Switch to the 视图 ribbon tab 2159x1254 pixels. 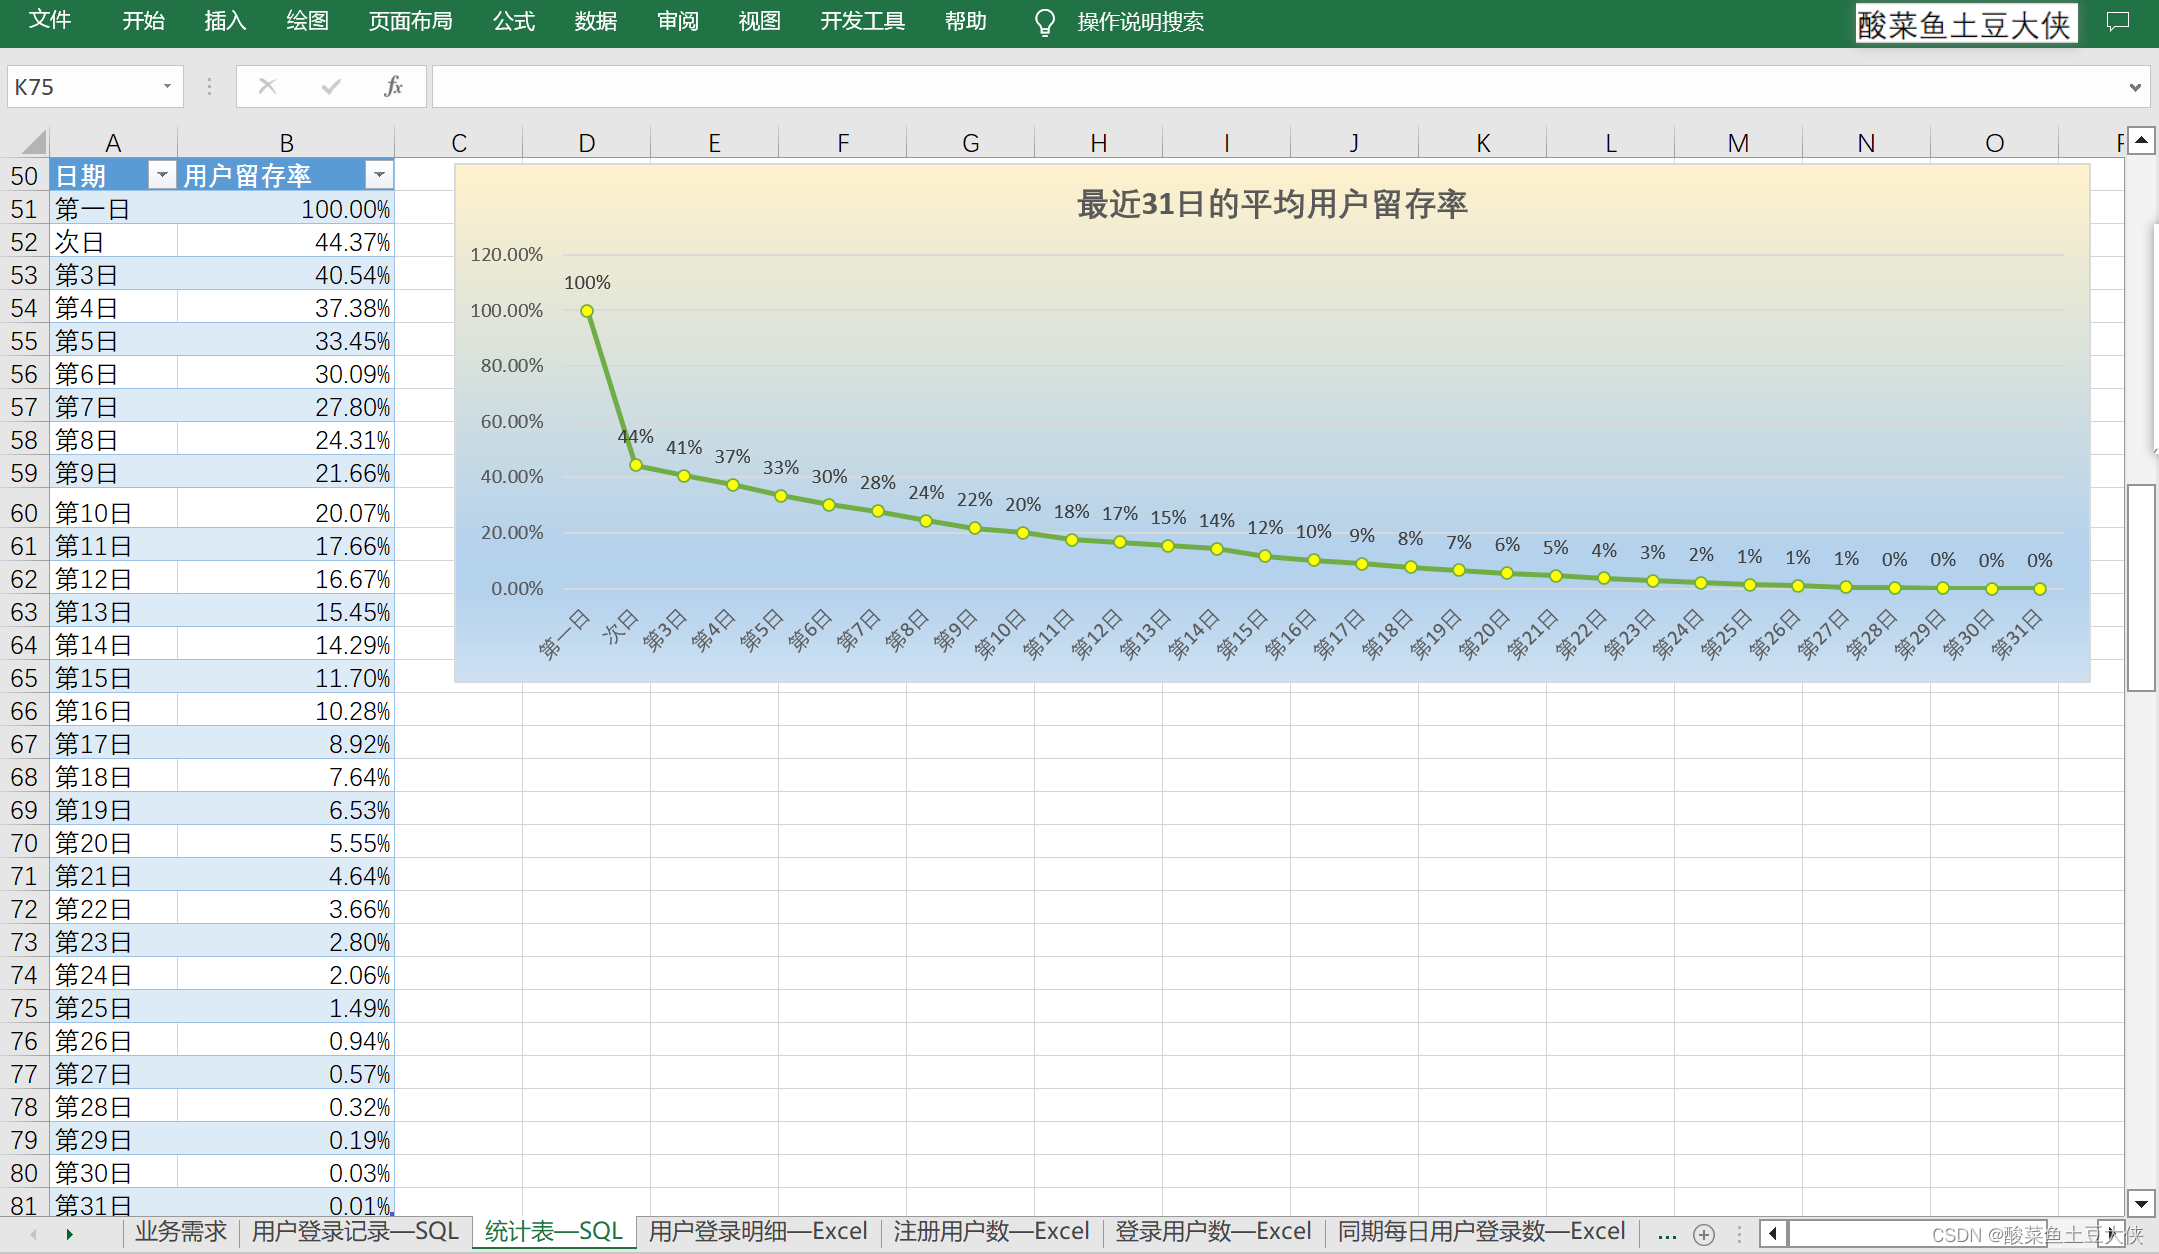pyautogui.click(x=759, y=21)
